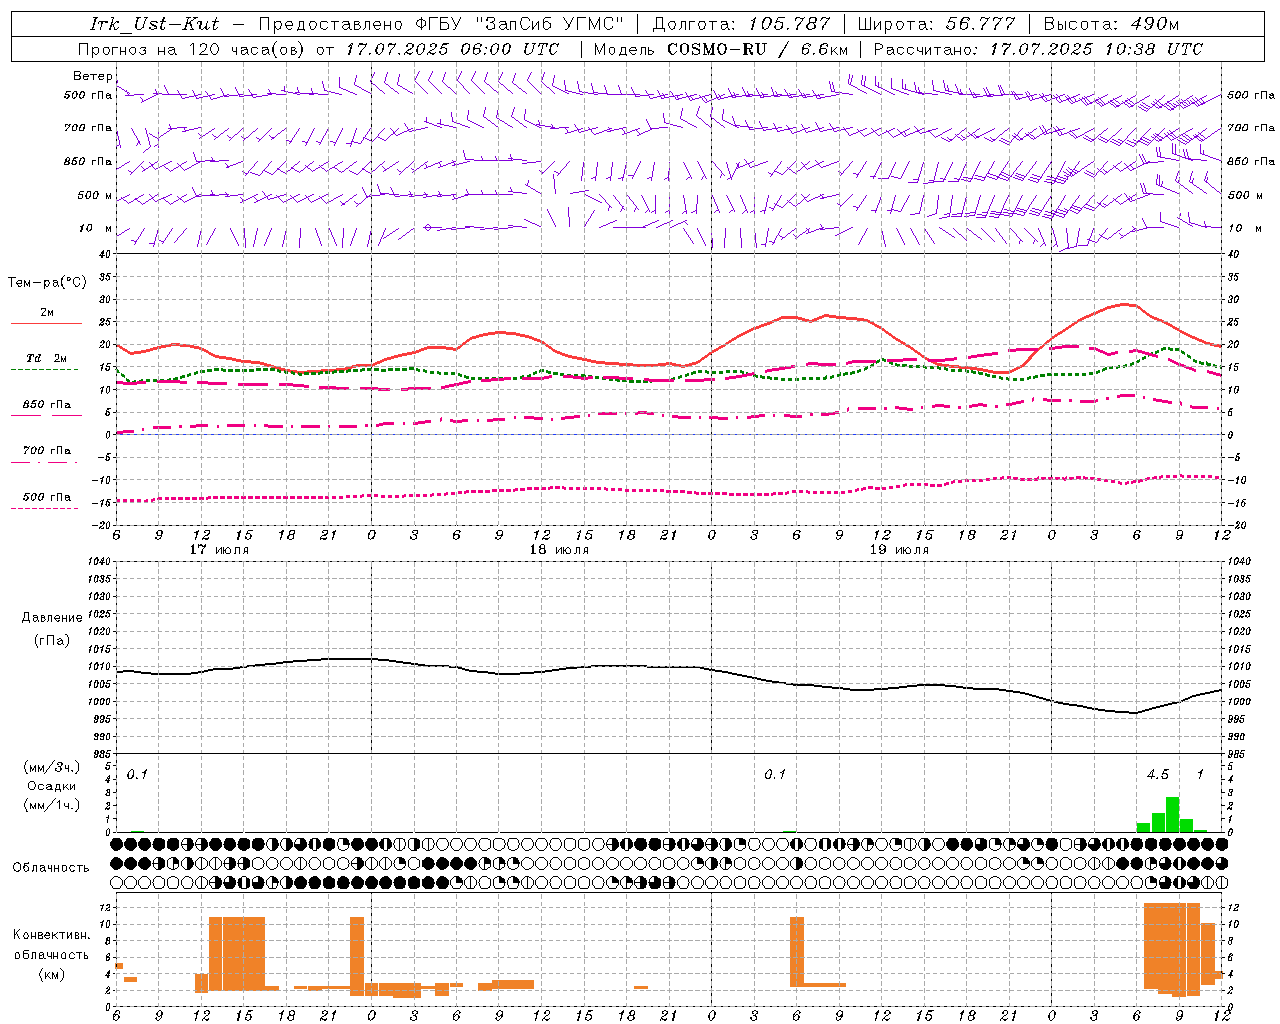Click the station name "Irk_Ust-Kut"

tap(155, 24)
